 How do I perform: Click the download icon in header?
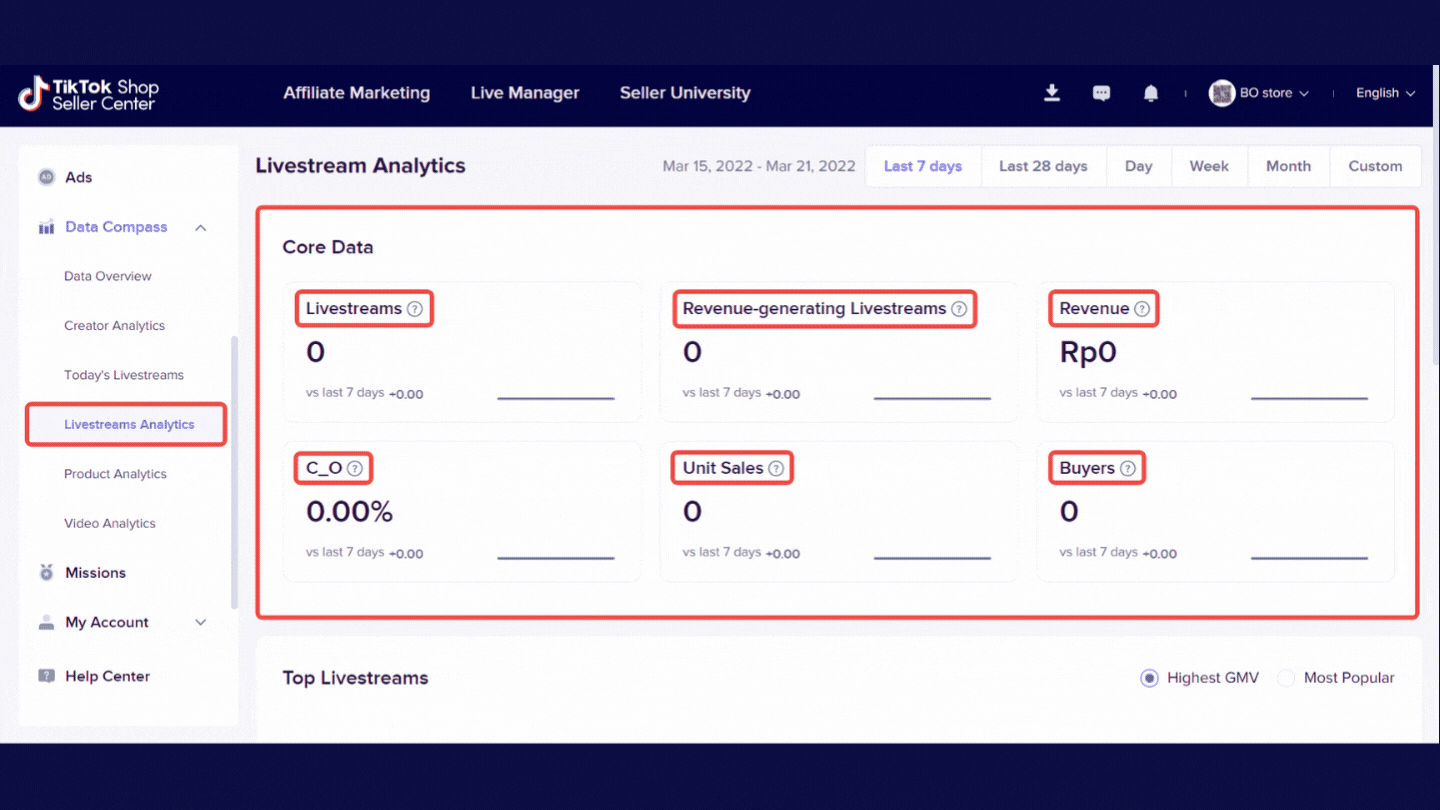click(x=1051, y=93)
